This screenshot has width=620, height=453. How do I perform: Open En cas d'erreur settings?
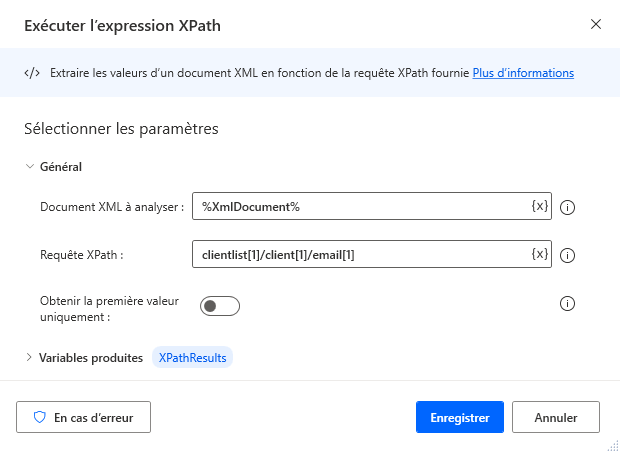[x=84, y=417]
